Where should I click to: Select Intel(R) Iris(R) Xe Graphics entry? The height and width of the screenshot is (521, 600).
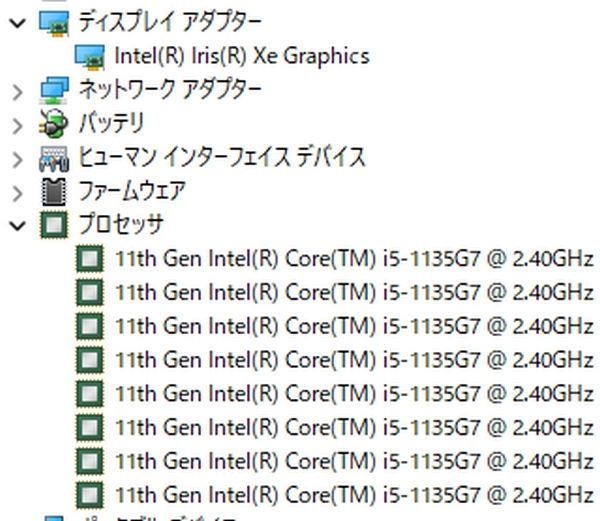pos(242,56)
